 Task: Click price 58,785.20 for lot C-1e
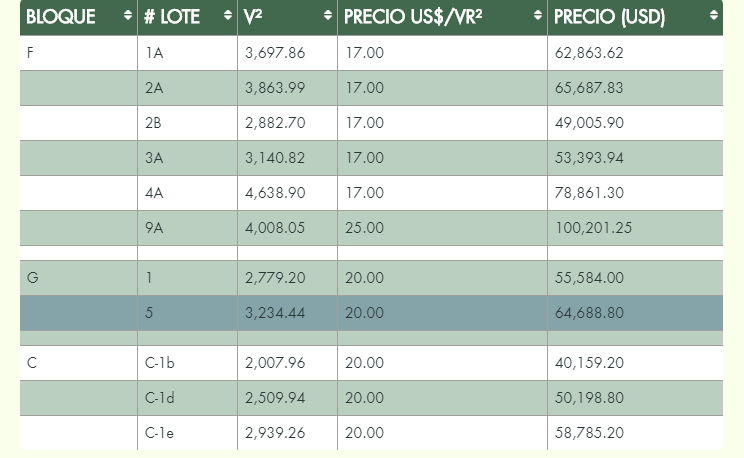coord(589,433)
